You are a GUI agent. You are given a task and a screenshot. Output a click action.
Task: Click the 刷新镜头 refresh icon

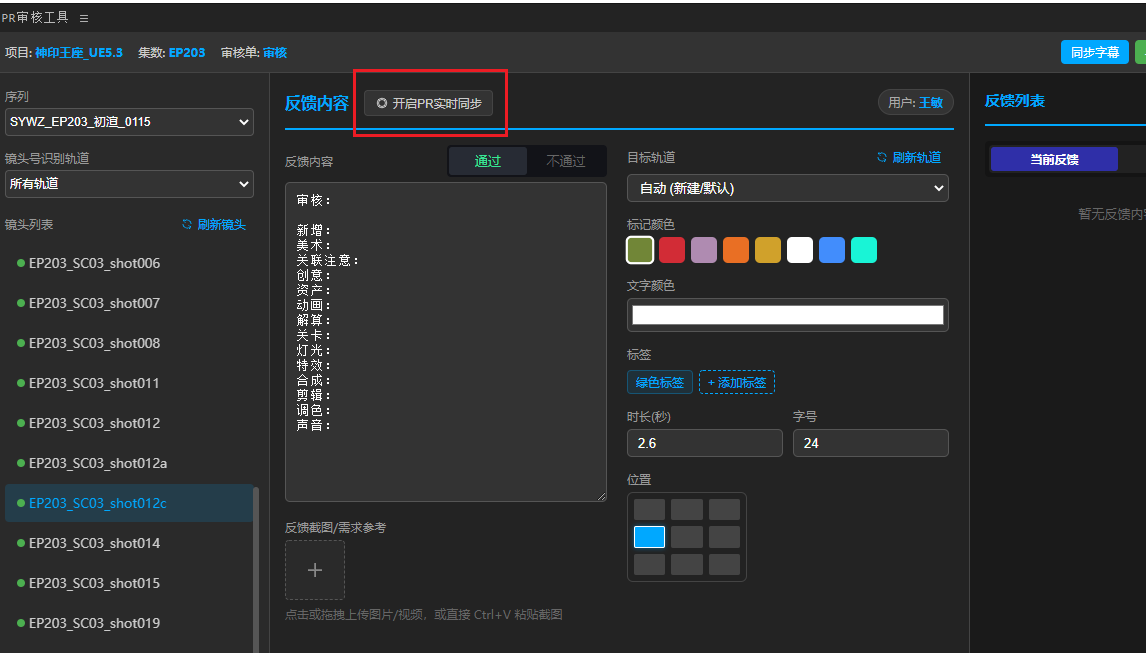click(x=187, y=224)
